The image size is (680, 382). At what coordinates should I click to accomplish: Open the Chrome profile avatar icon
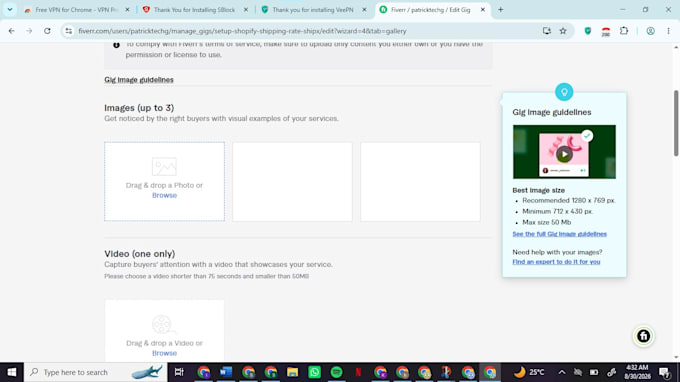click(x=650, y=31)
